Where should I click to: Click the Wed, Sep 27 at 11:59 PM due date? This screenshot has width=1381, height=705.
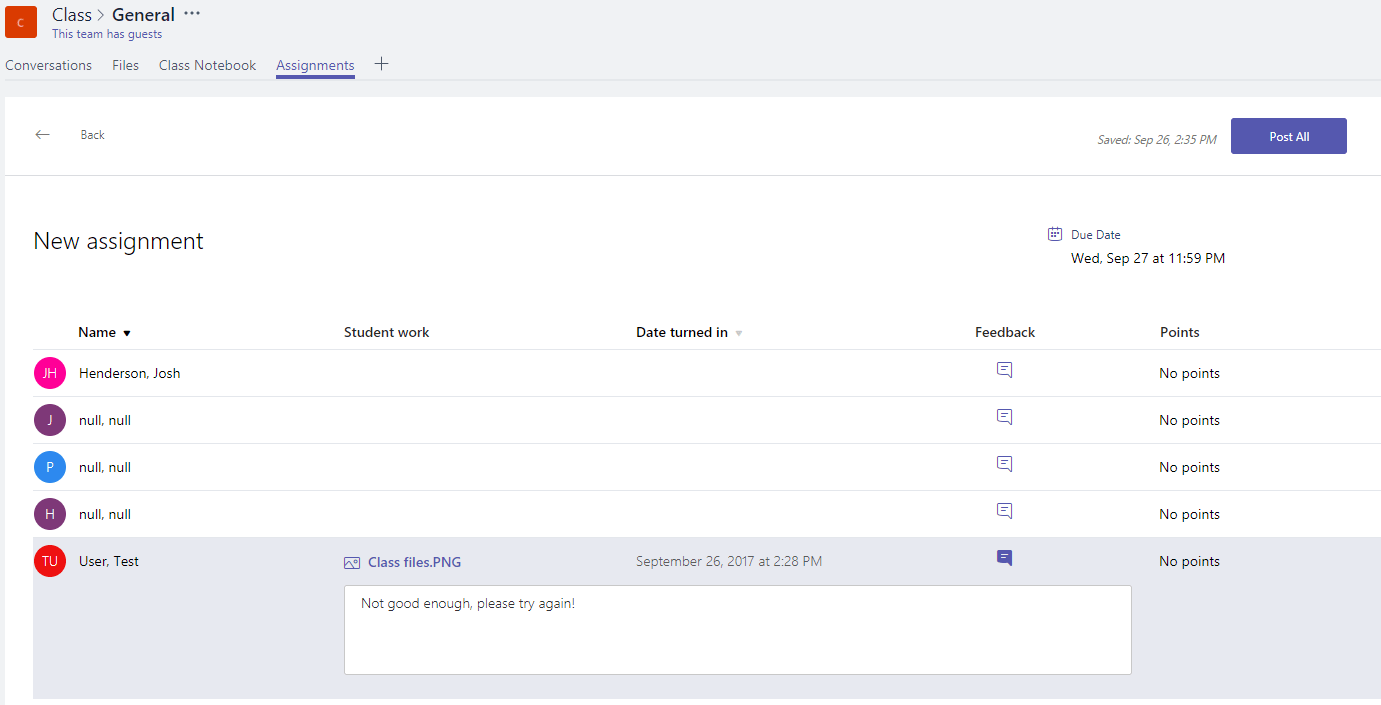1148,258
